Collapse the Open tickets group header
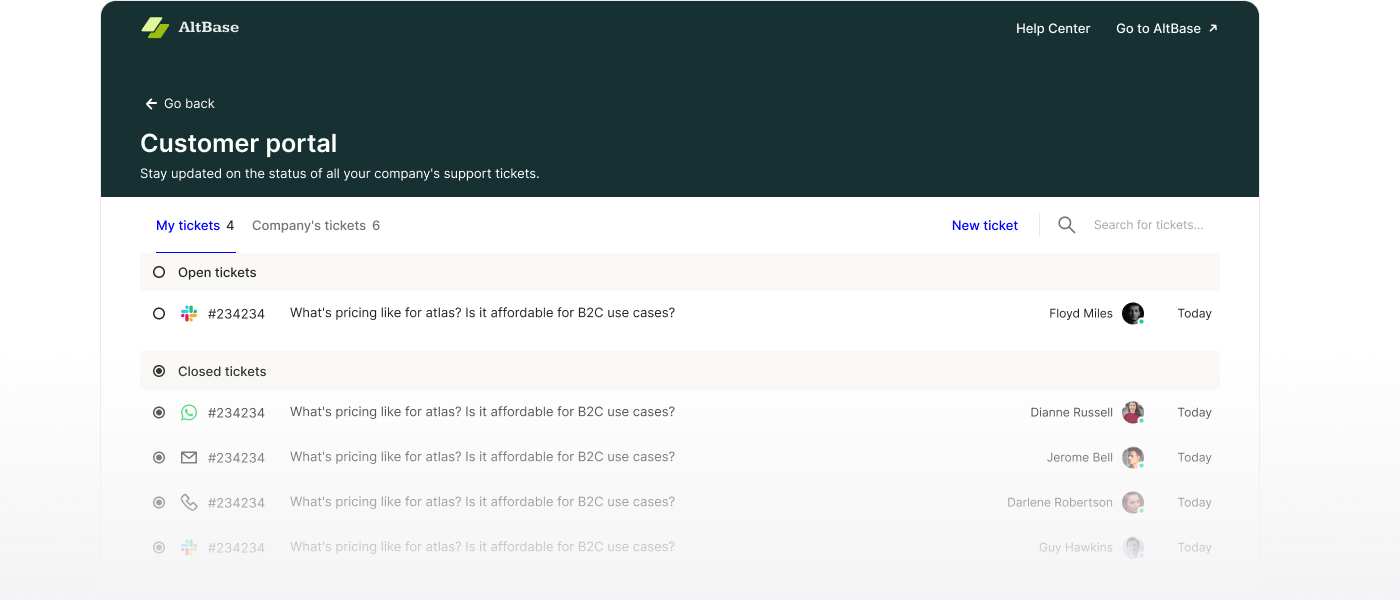Viewport: 1400px width, 600px height. (x=680, y=272)
